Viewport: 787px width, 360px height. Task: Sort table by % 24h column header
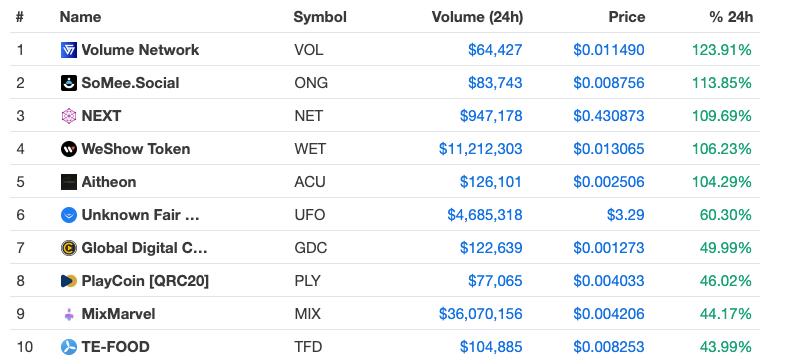tap(731, 17)
